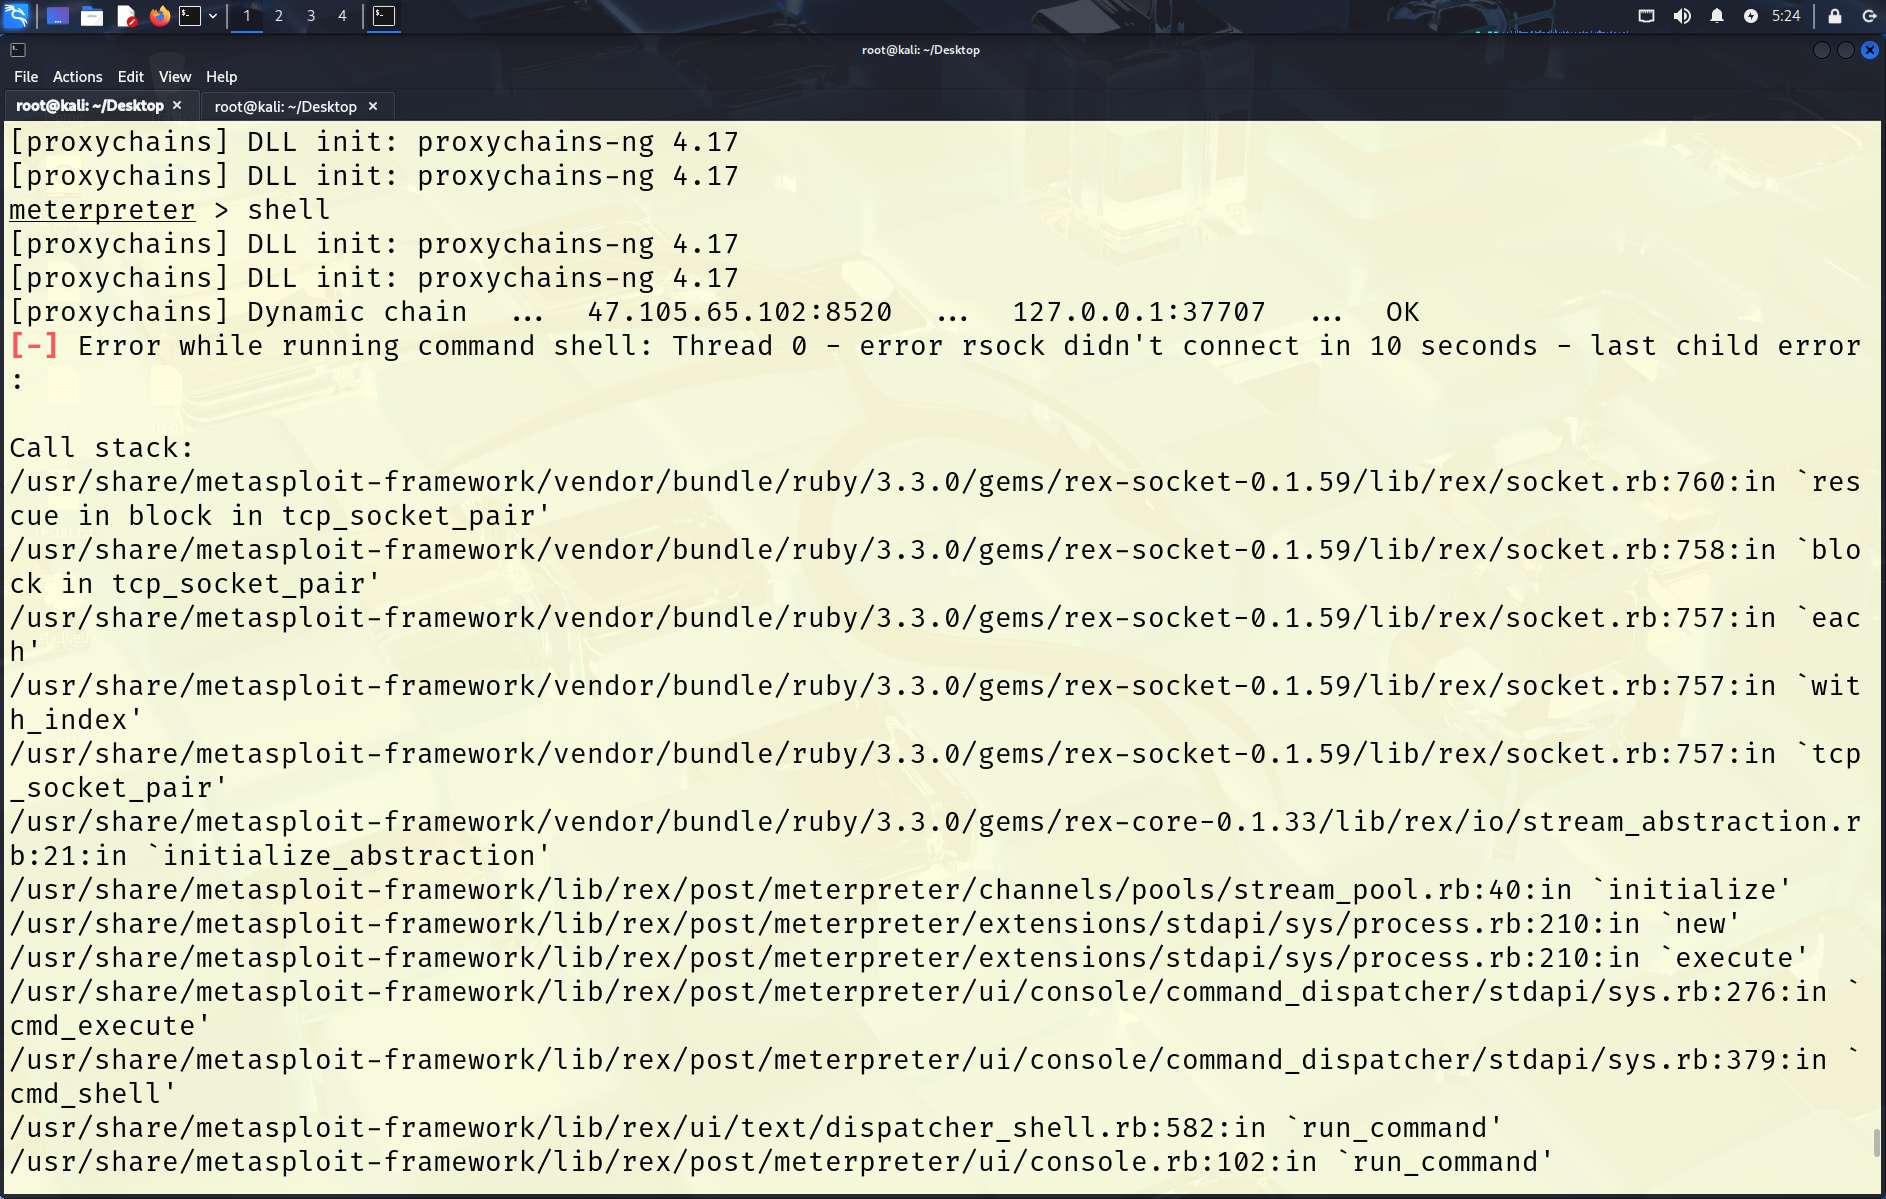
Task: Click the dispatcher_shell.rb:582 stack line
Action: pyautogui.click(x=756, y=1128)
